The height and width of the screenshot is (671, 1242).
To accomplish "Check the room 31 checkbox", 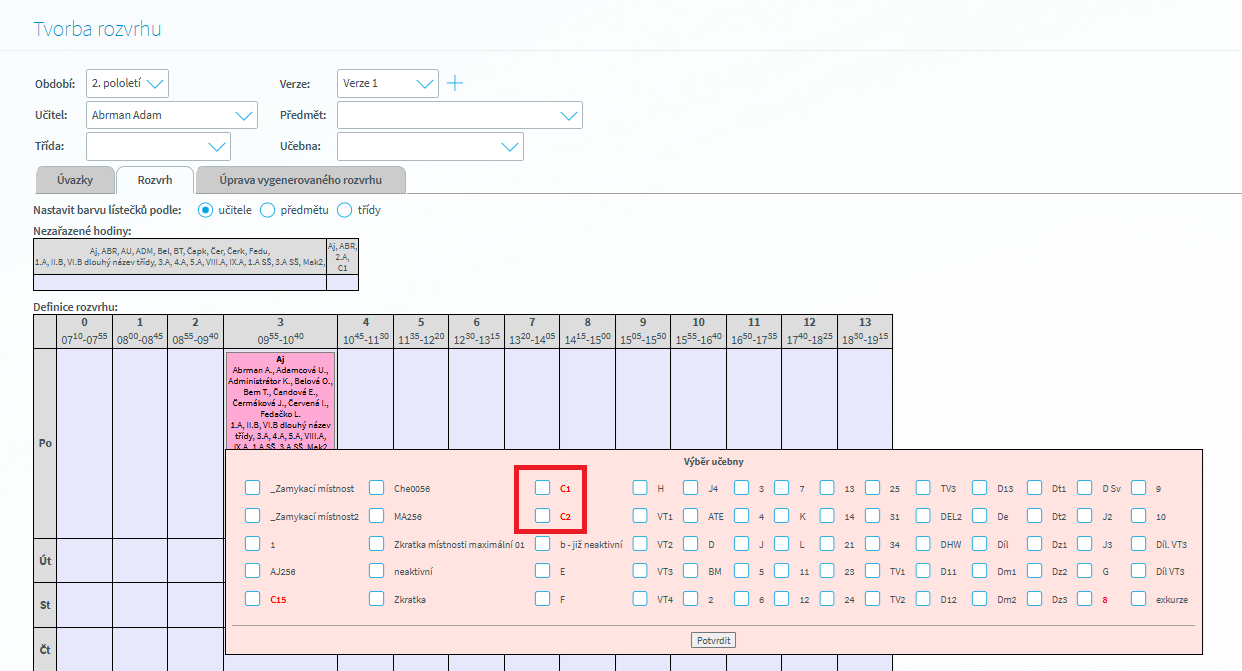I will [x=873, y=516].
